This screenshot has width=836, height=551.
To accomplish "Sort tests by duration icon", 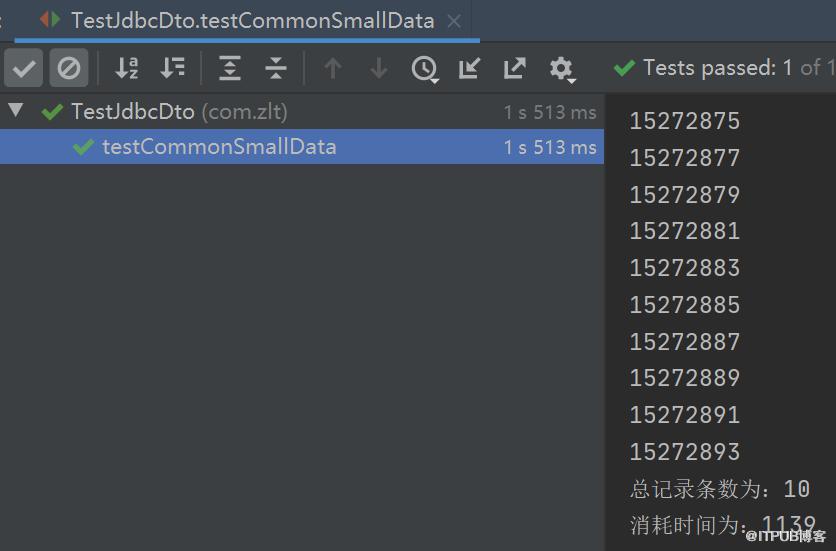I will pyautogui.click(x=172, y=68).
